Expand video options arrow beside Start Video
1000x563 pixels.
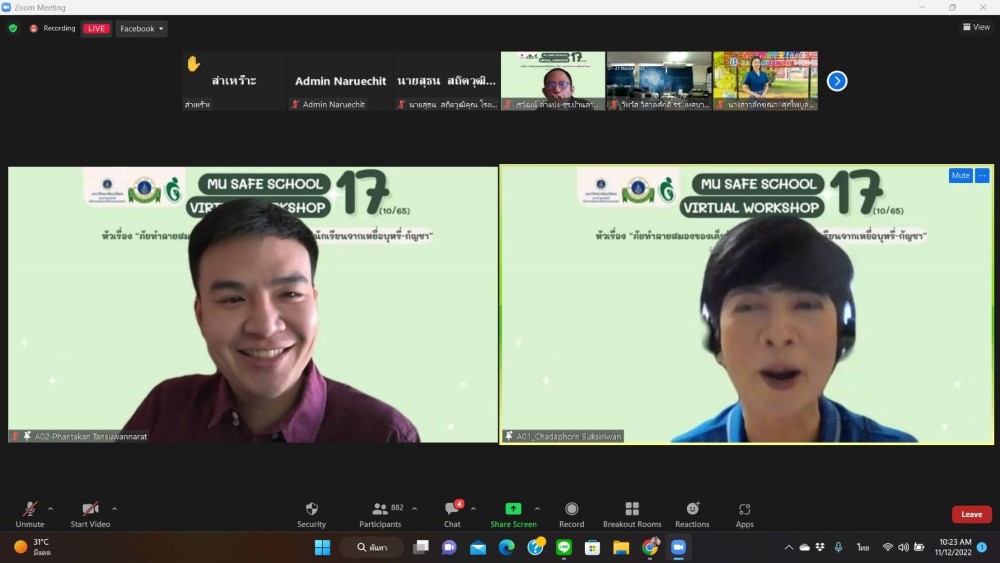pos(114,508)
